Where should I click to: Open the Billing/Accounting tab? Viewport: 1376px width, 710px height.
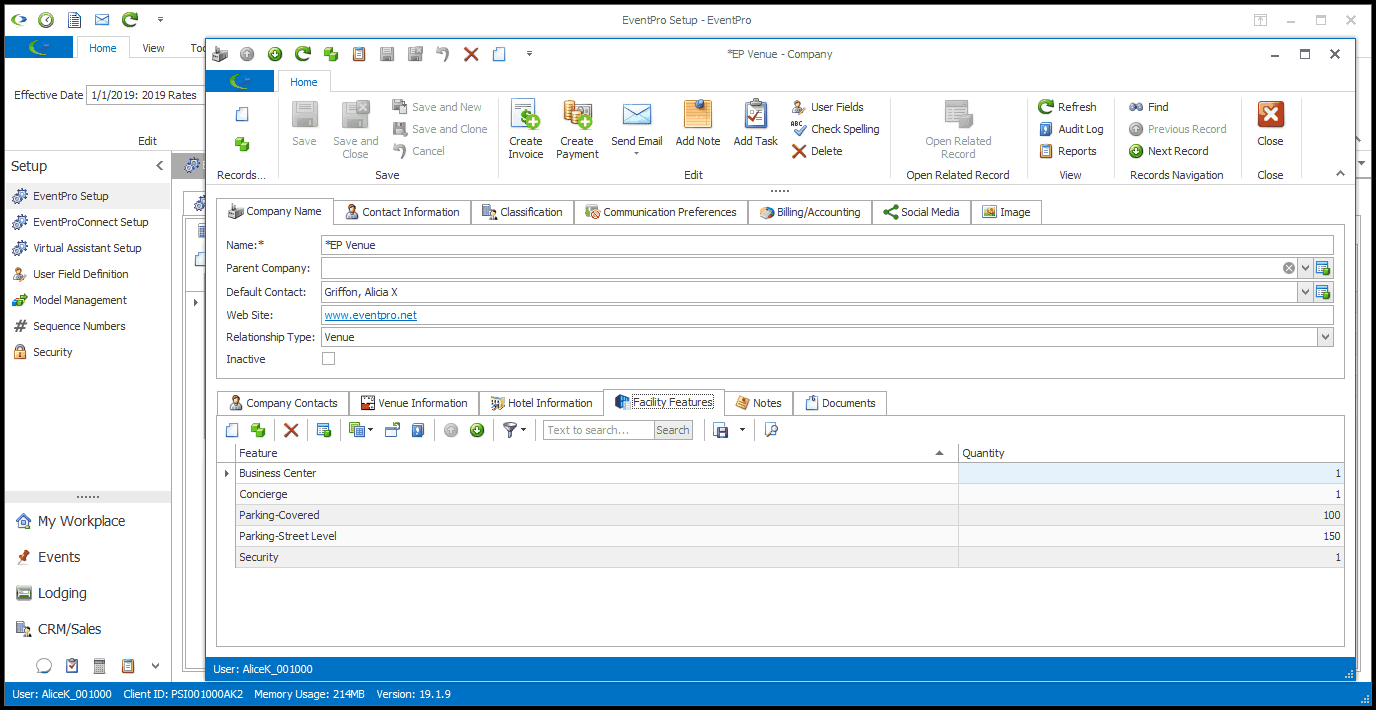pos(810,212)
